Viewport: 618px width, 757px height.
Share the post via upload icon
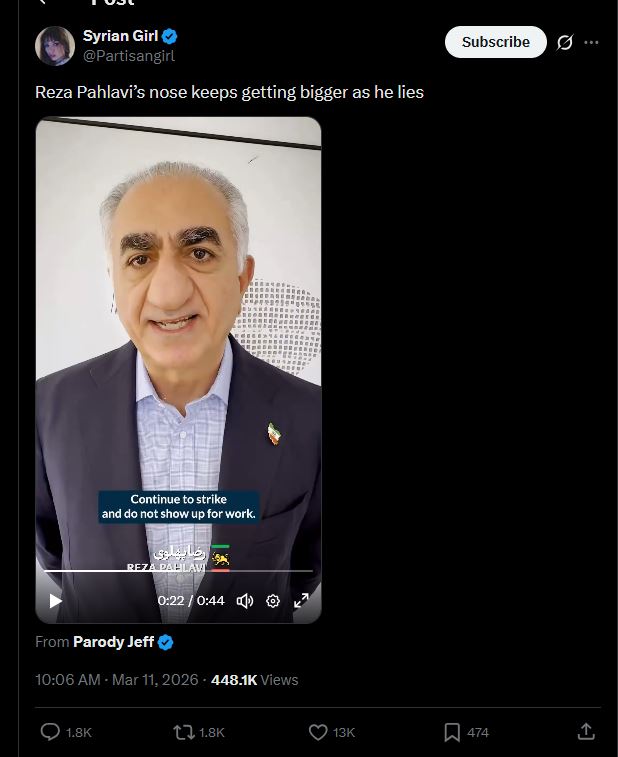(x=586, y=731)
